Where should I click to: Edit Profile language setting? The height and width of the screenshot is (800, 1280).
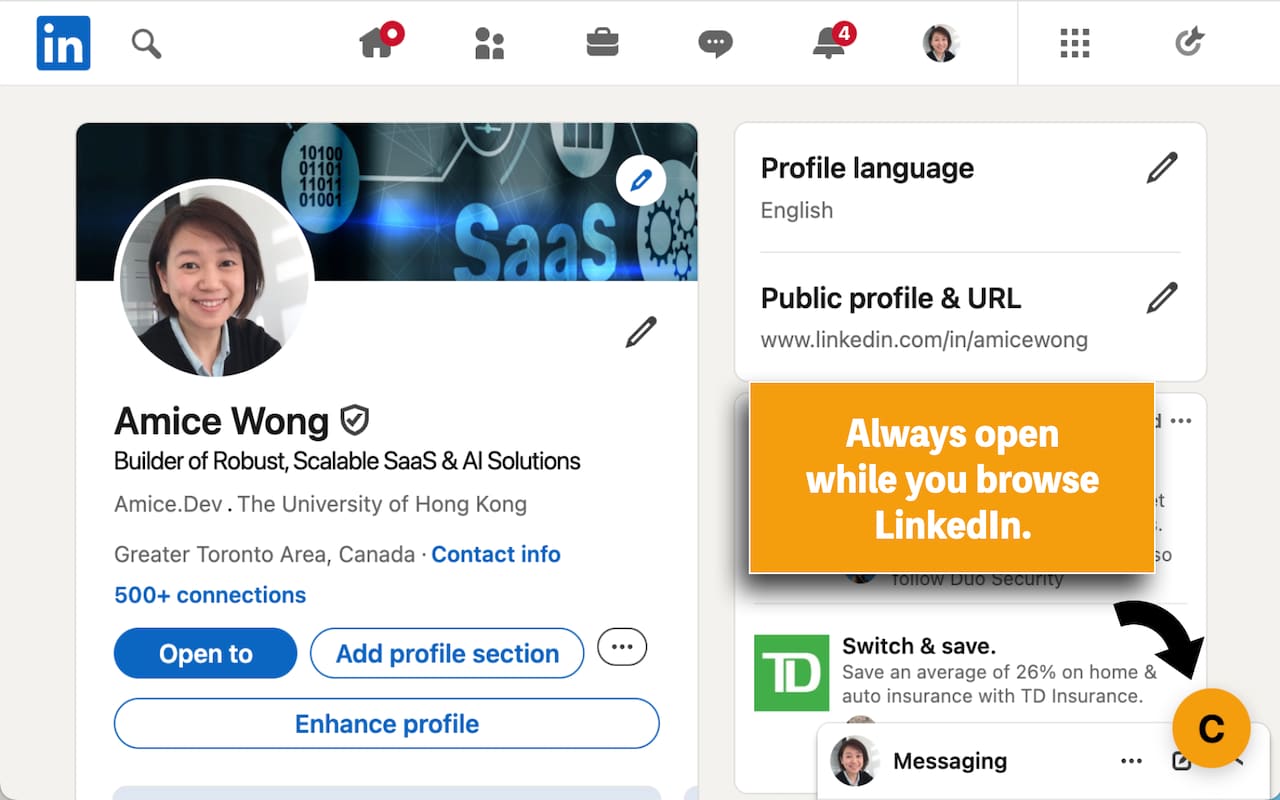pyautogui.click(x=1162, y=168)
